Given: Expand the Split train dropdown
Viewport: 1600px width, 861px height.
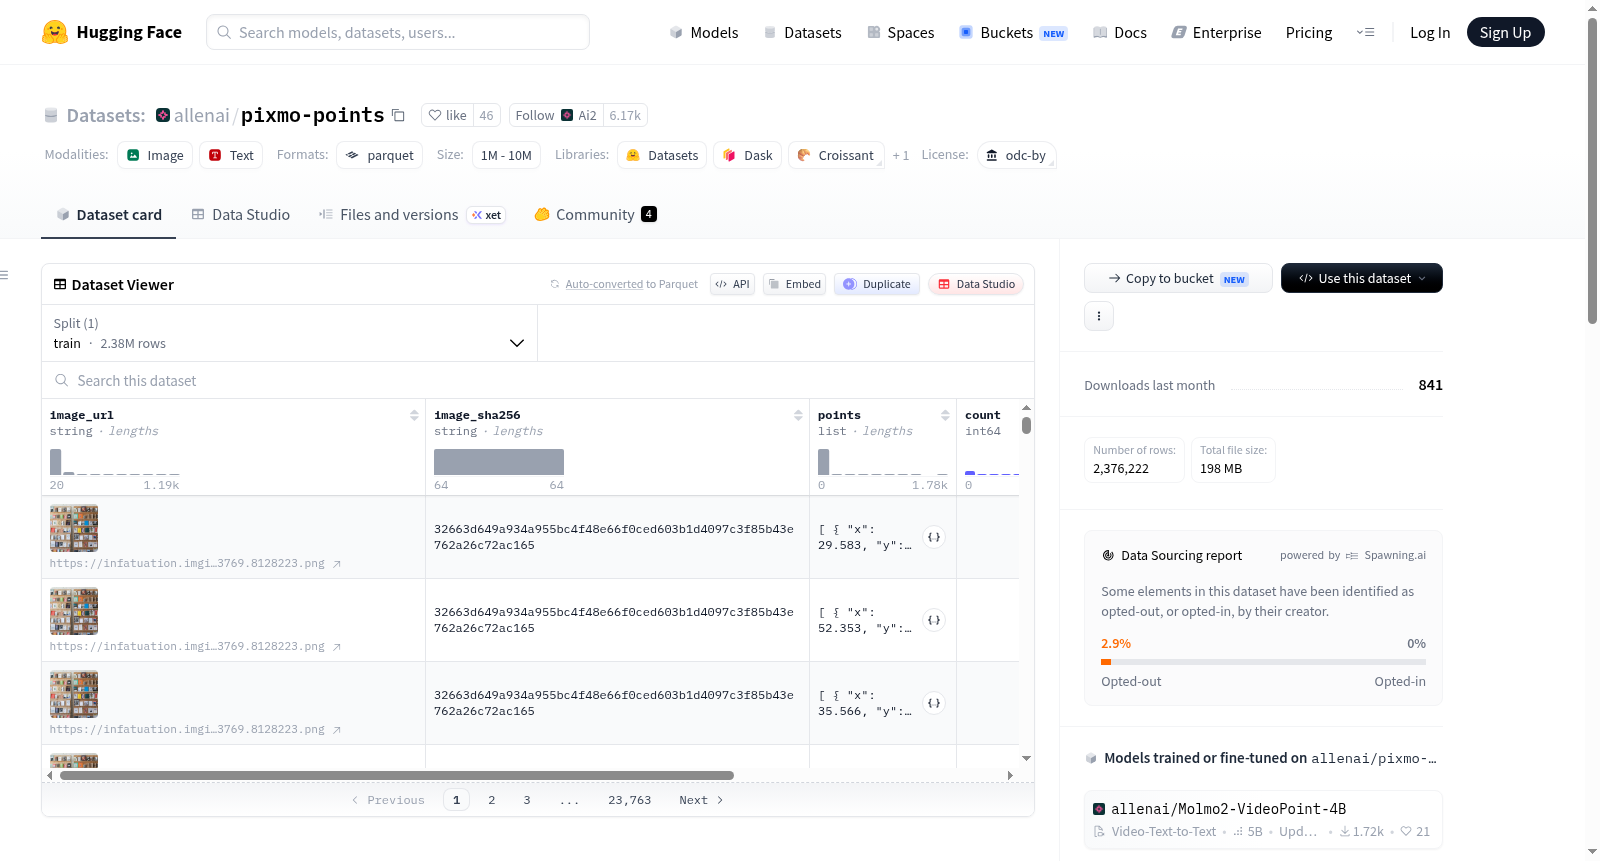Looking at the screenshot, I should (x=289, y=333).
